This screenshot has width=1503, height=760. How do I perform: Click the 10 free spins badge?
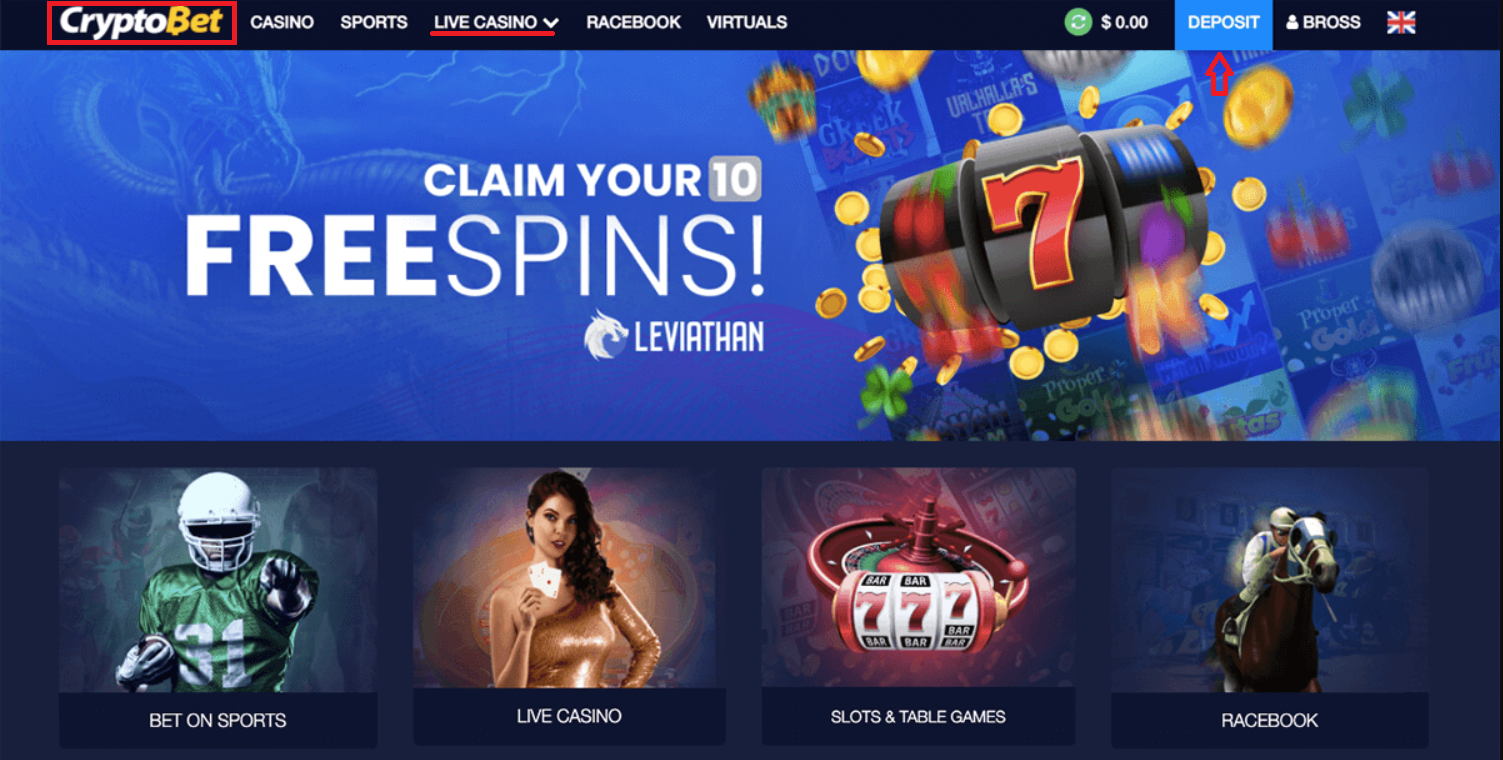click(735, 179)
